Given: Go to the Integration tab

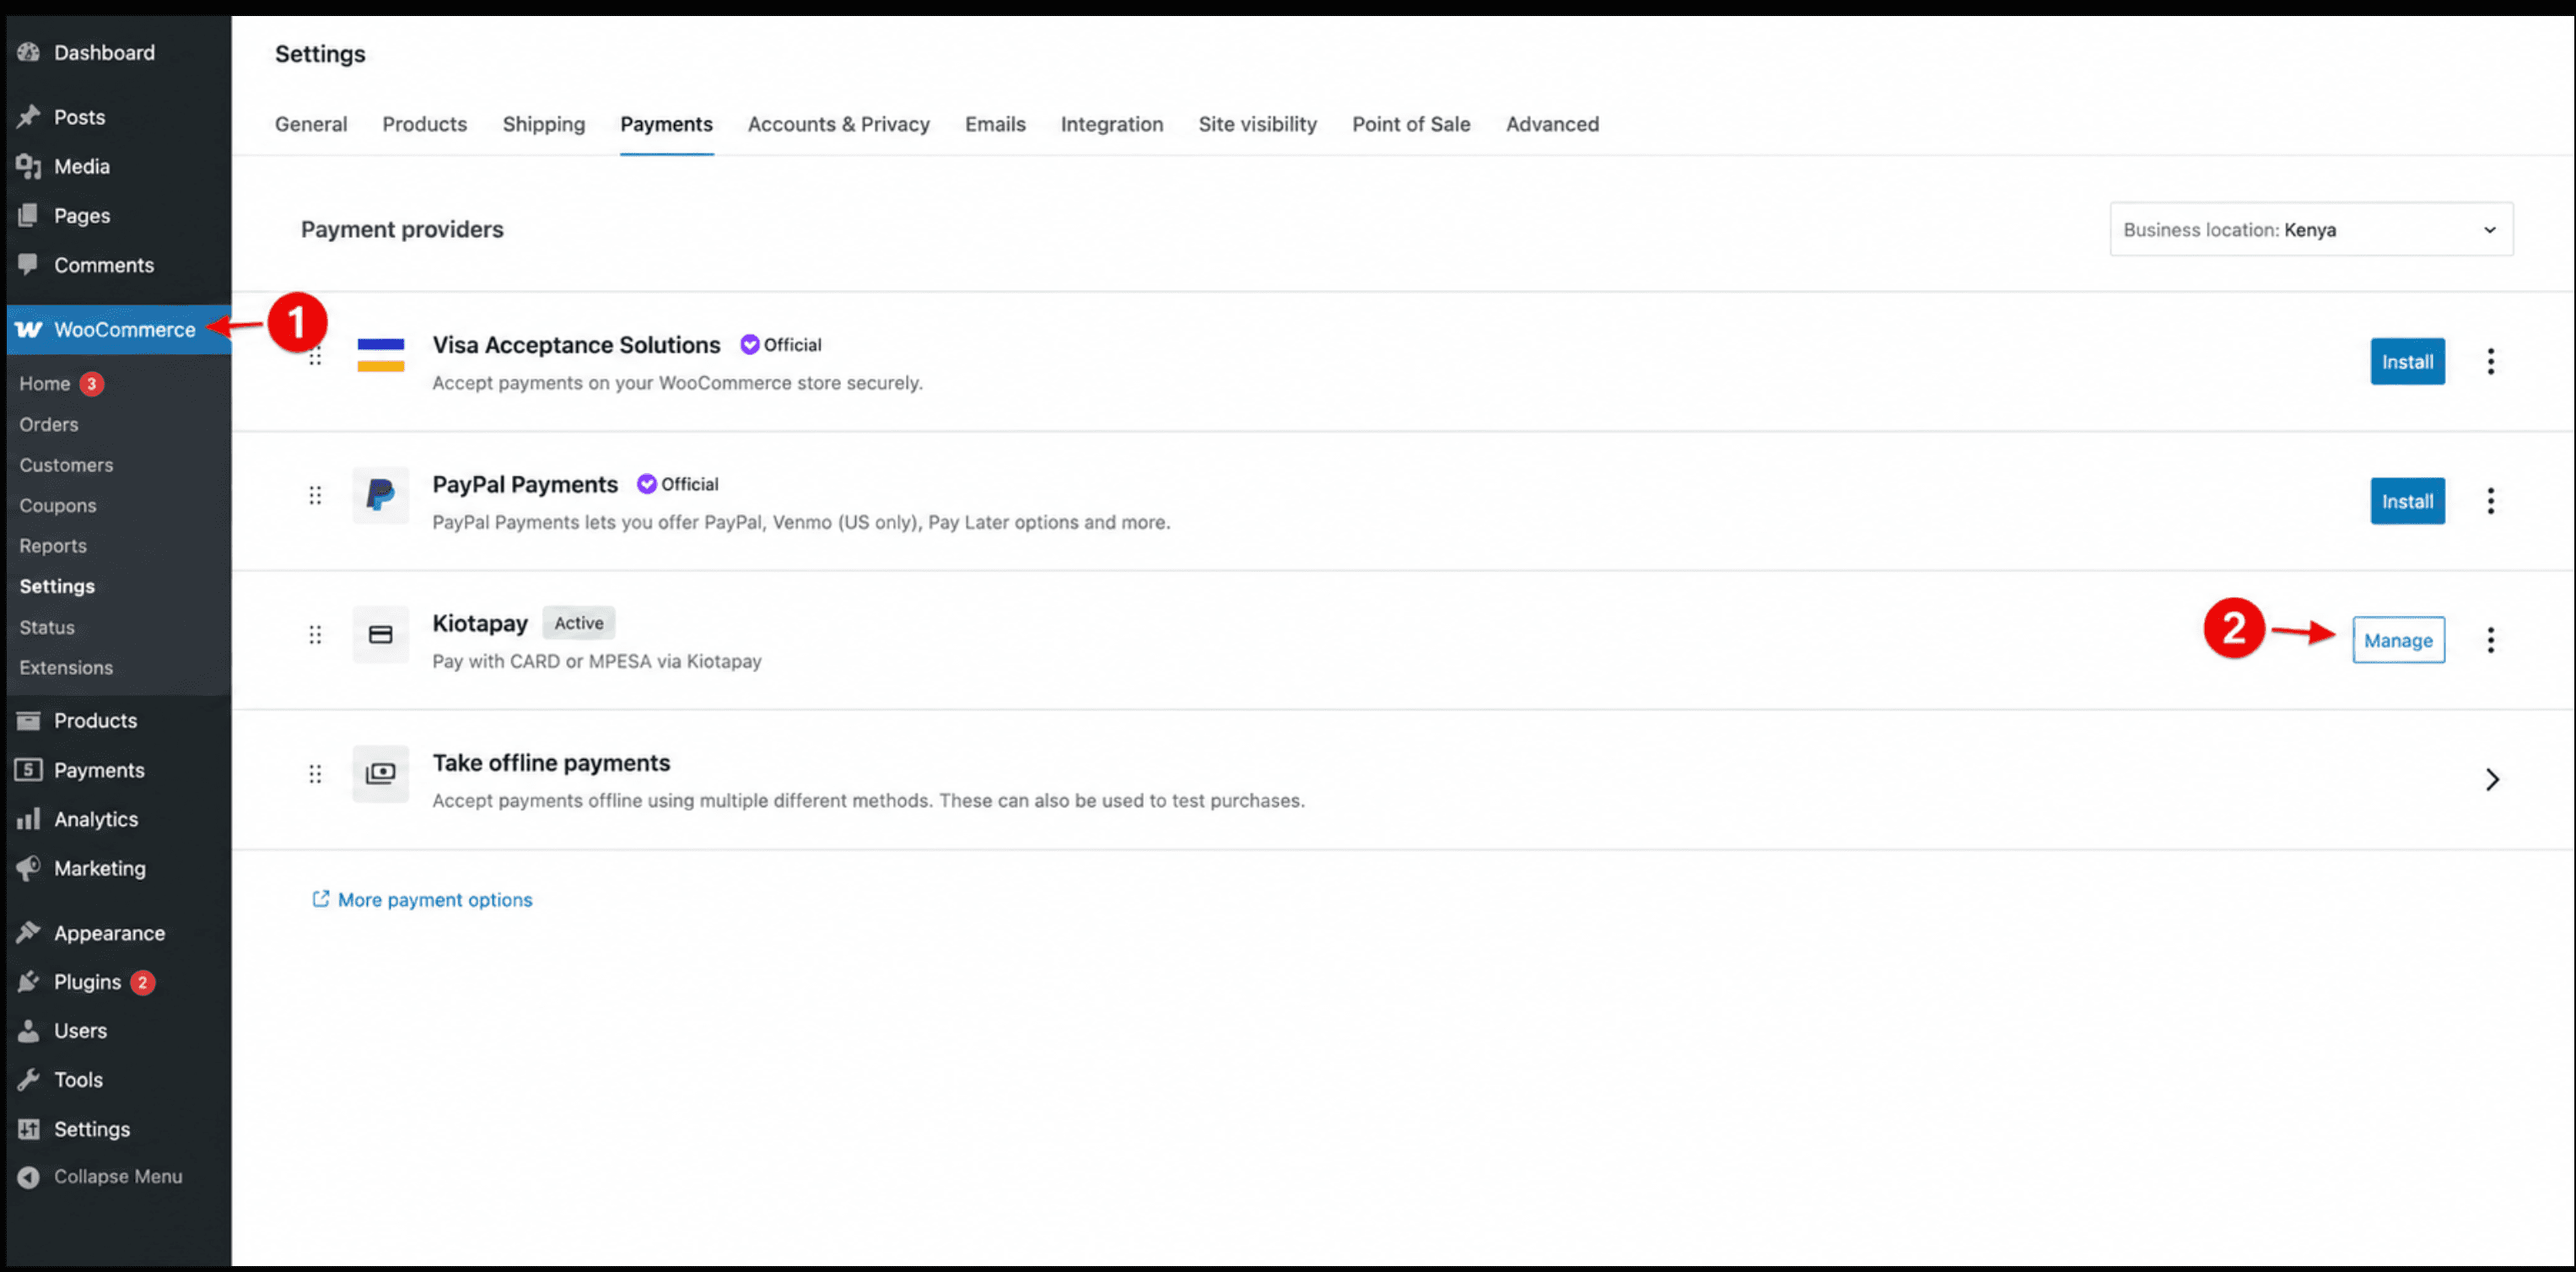Looking at the screenshot, I should click(1111, 124).
